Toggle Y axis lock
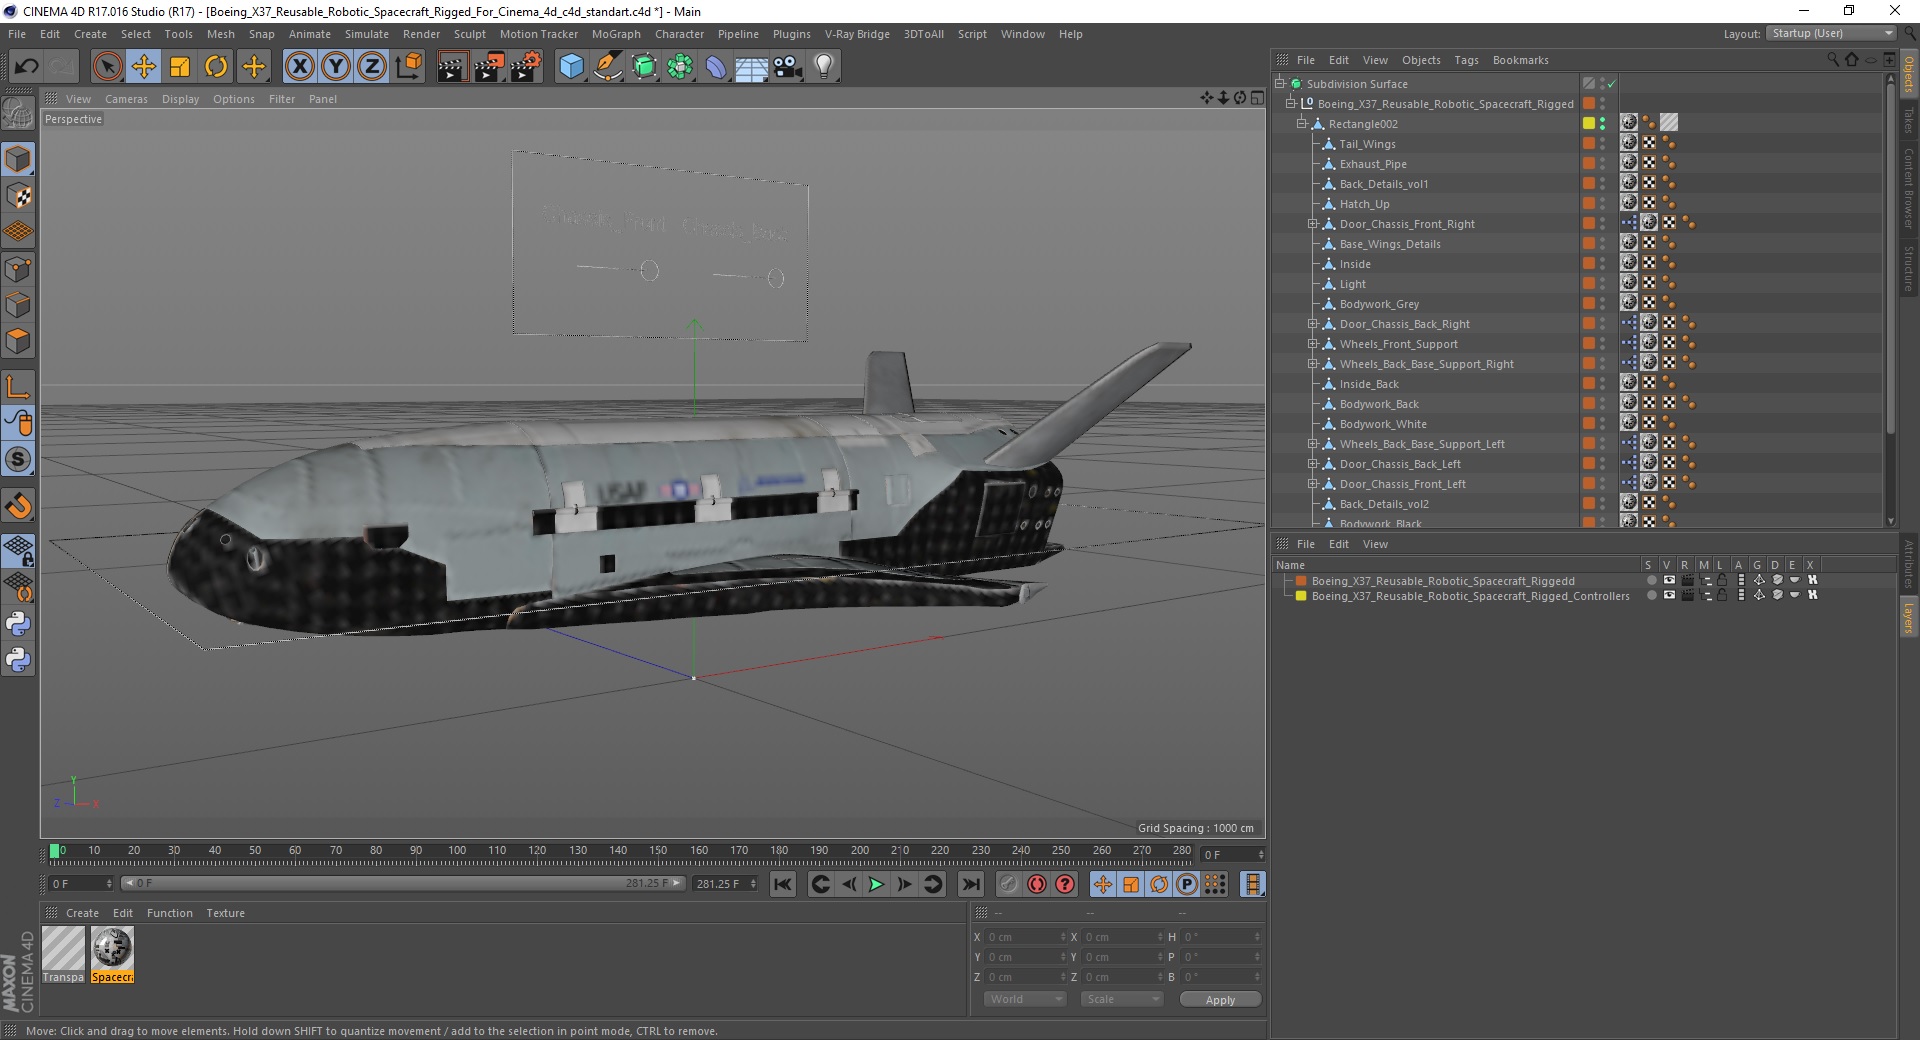The width and height of the screenshot is (1920, 1040). (x=336, y=67)
